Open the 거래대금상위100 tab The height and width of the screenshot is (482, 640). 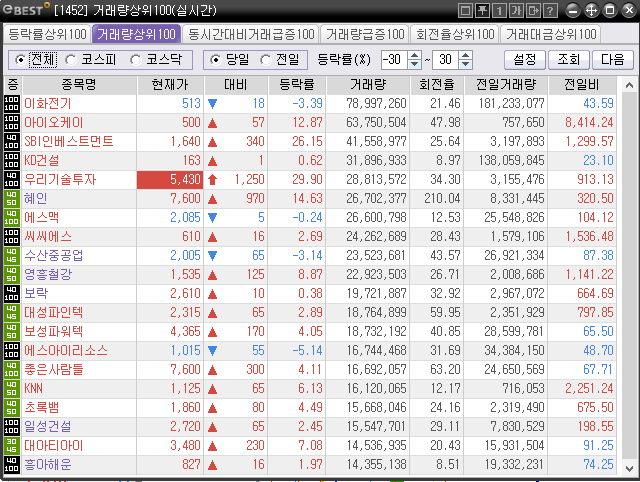coord(551,34)
